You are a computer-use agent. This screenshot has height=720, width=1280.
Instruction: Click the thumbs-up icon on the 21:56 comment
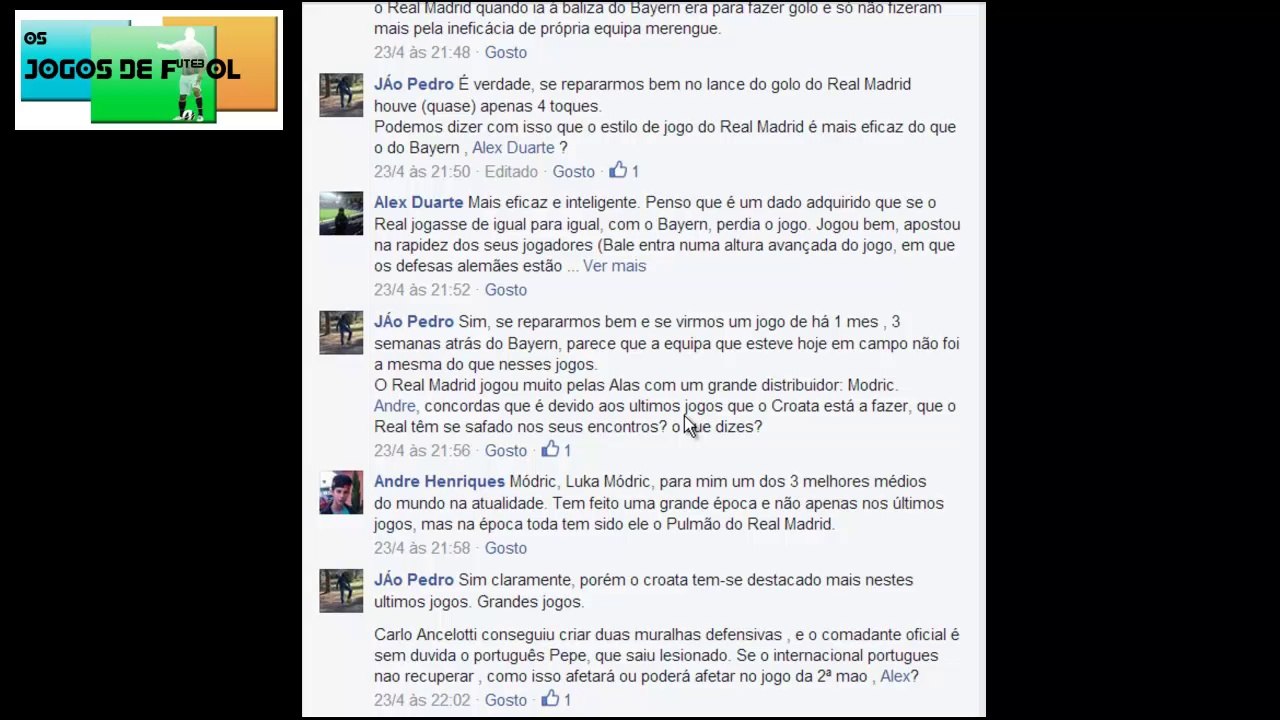point(550,449)
